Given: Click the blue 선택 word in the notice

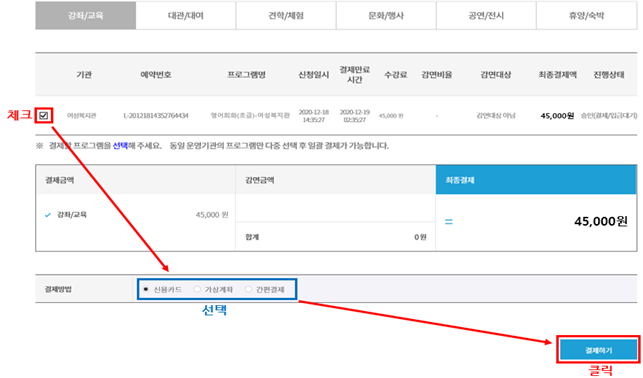Looking at the screenshot, I should (x=120, y=146).
